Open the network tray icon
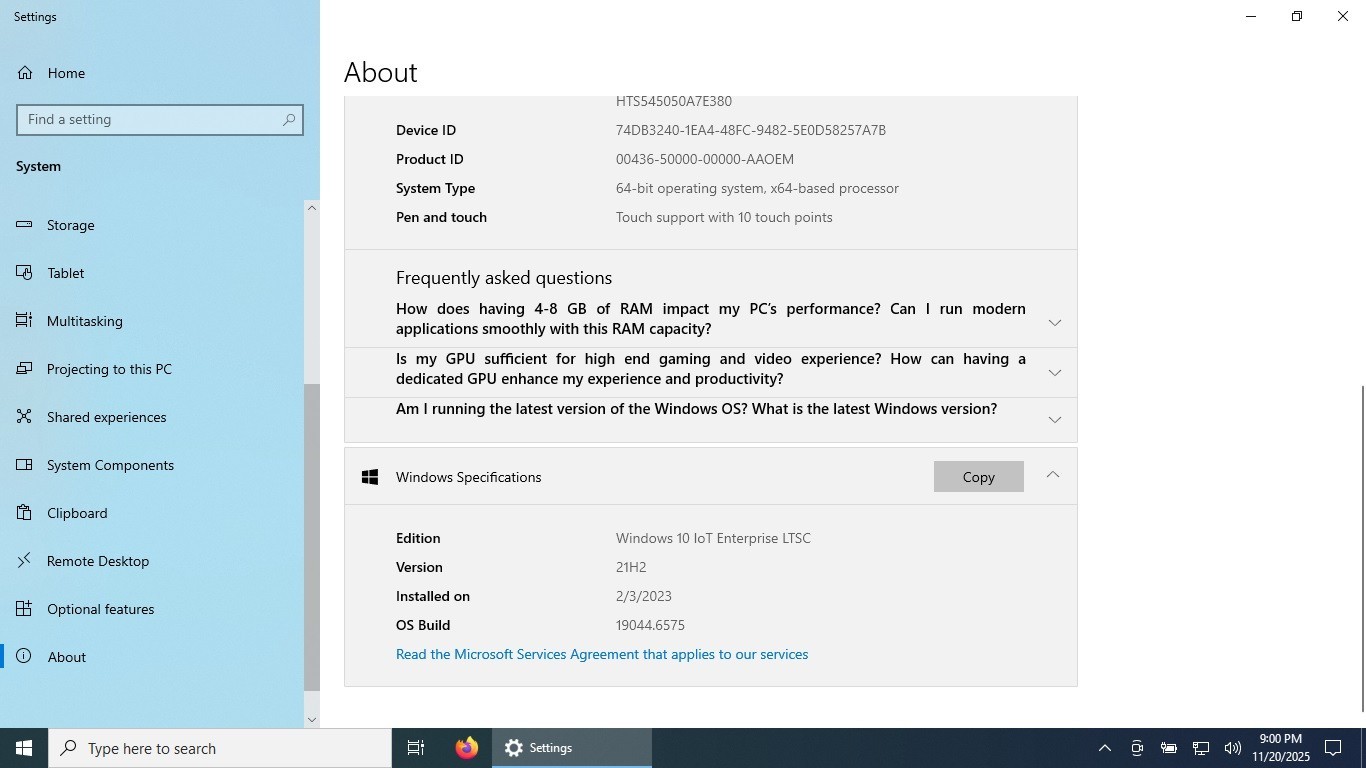Viewport: 1366px width, 768px height. click(1201, 748)
